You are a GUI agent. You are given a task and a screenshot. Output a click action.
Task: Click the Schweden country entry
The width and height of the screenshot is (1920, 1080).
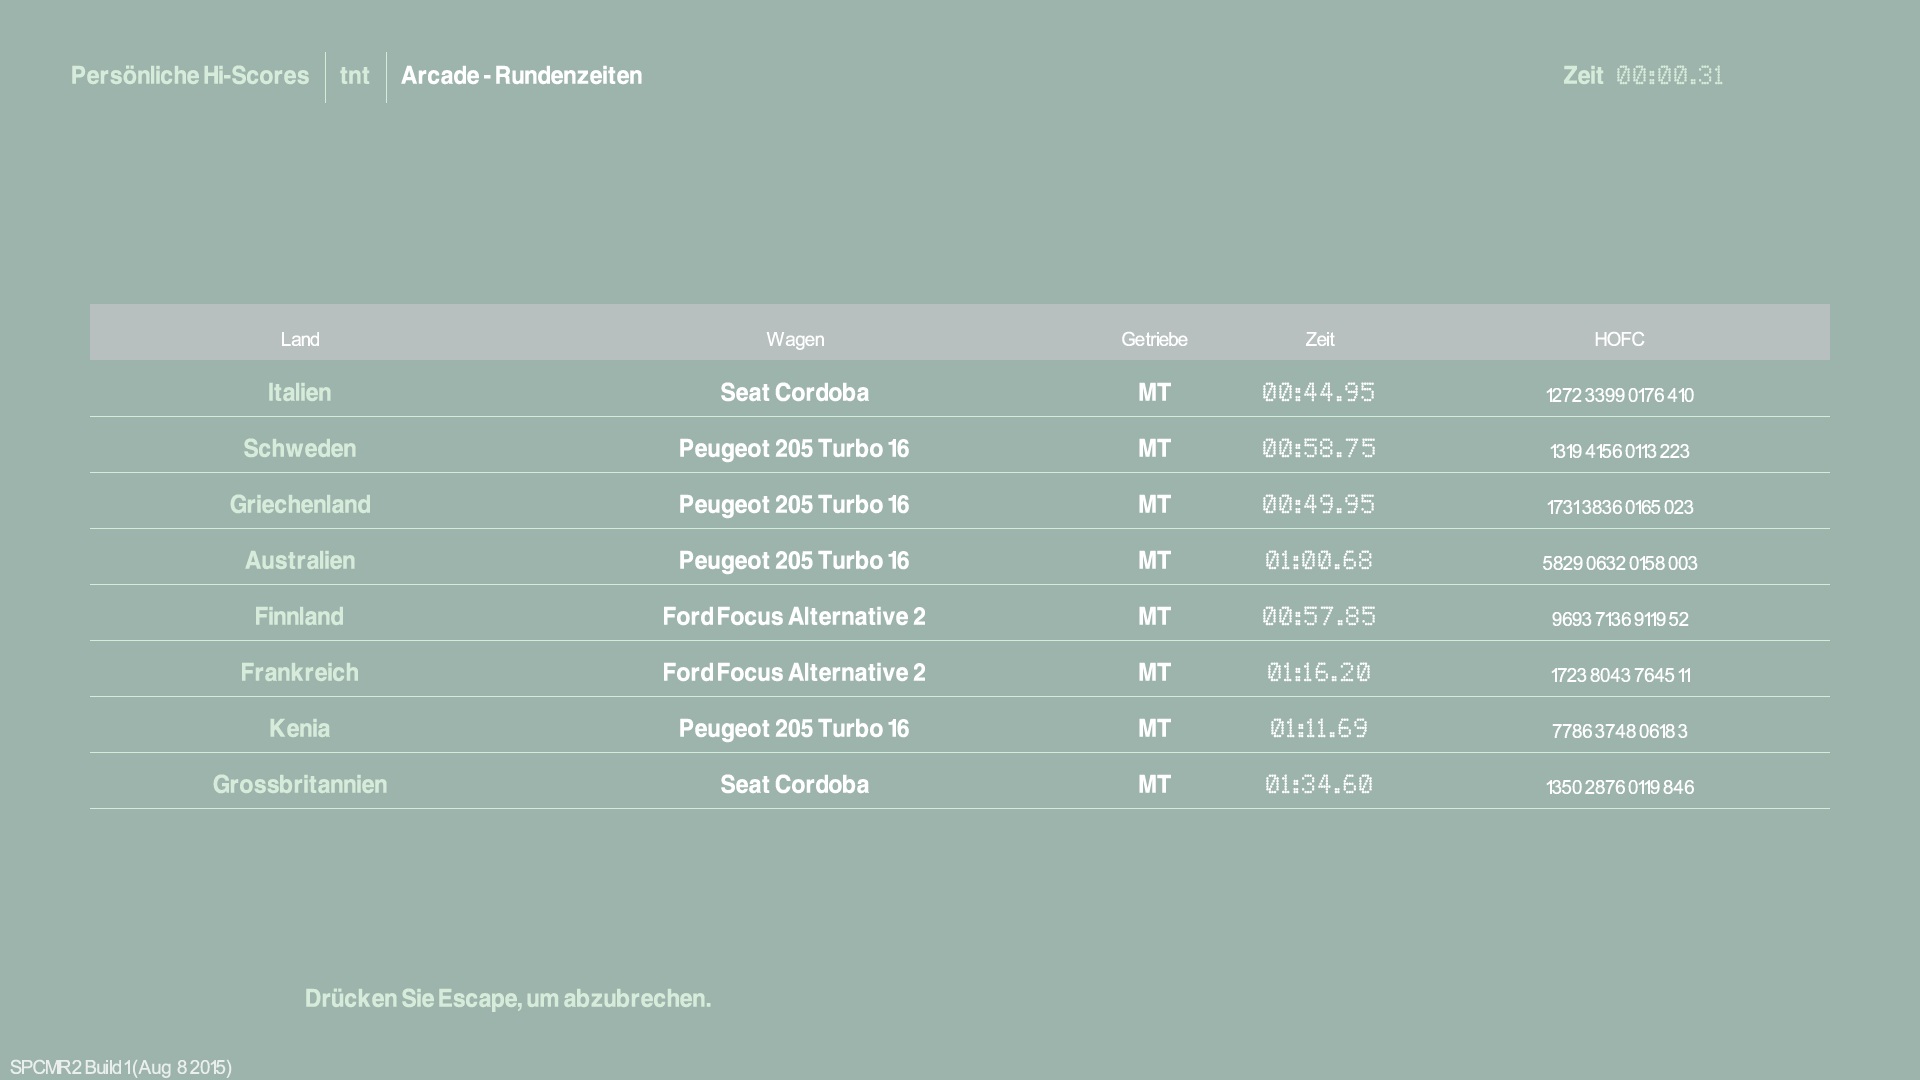point(299,448)
